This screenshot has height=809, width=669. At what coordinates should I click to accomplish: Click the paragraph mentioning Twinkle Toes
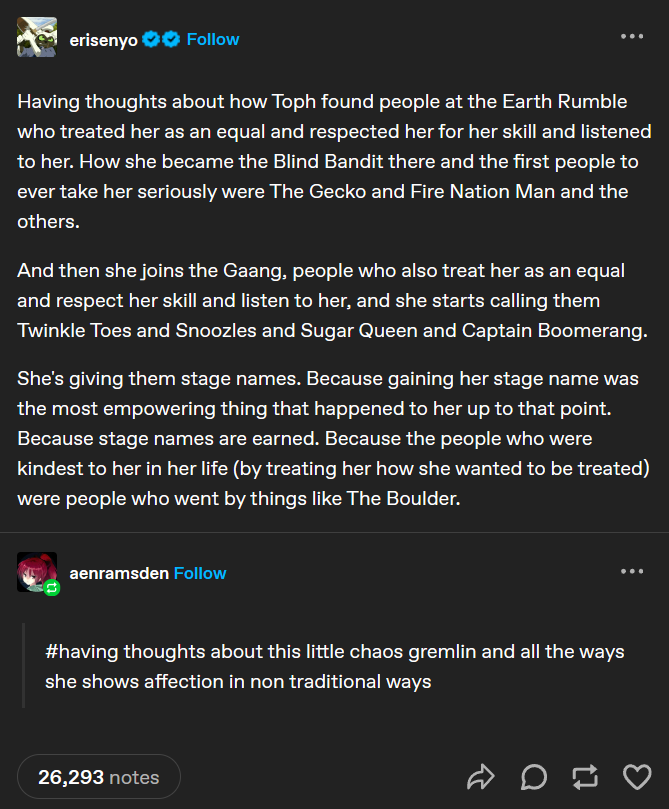(333, 300)
